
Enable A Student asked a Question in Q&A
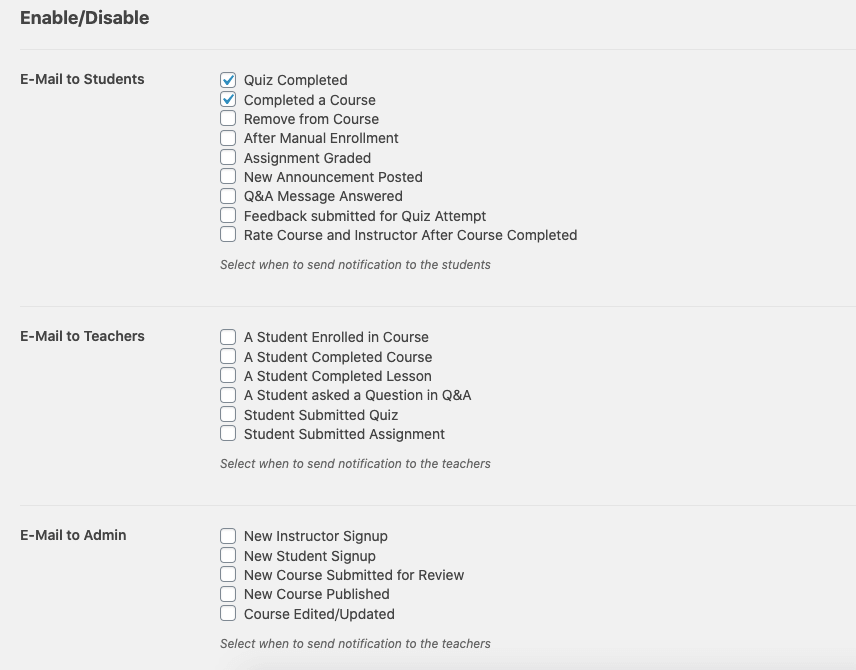(228, 395)
